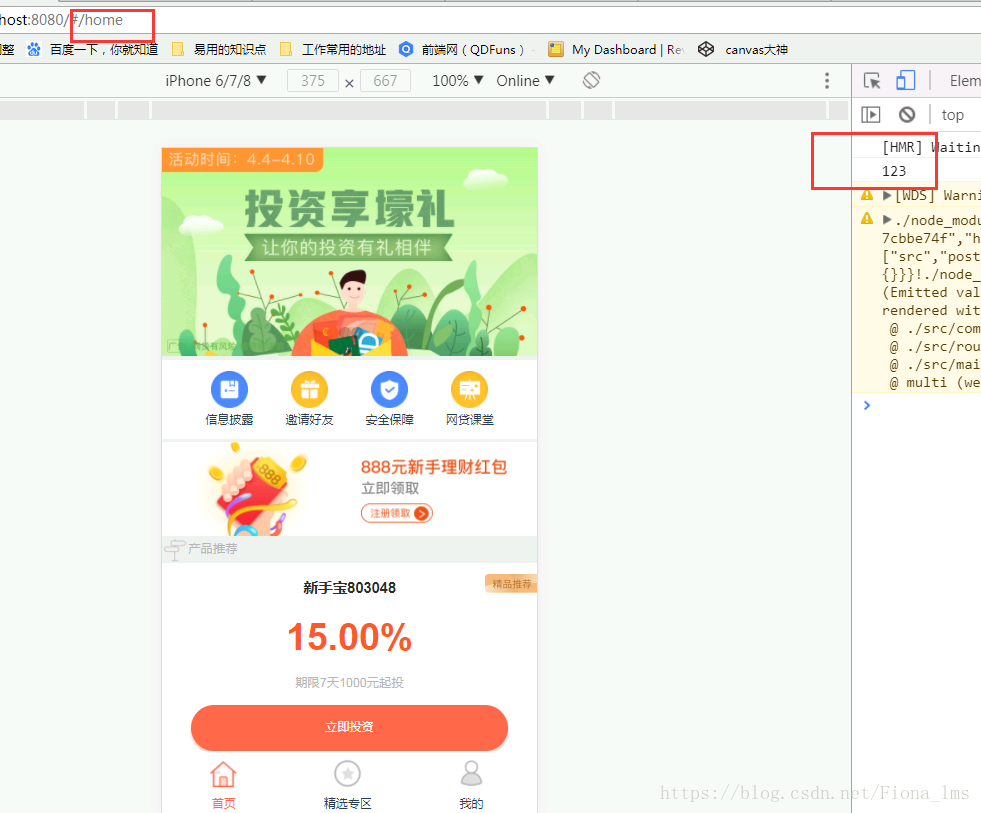This screenshot has height=813, width=981.
Task: Click the screen rotation icon in device toolbar
Action: (x=591, y=79)
